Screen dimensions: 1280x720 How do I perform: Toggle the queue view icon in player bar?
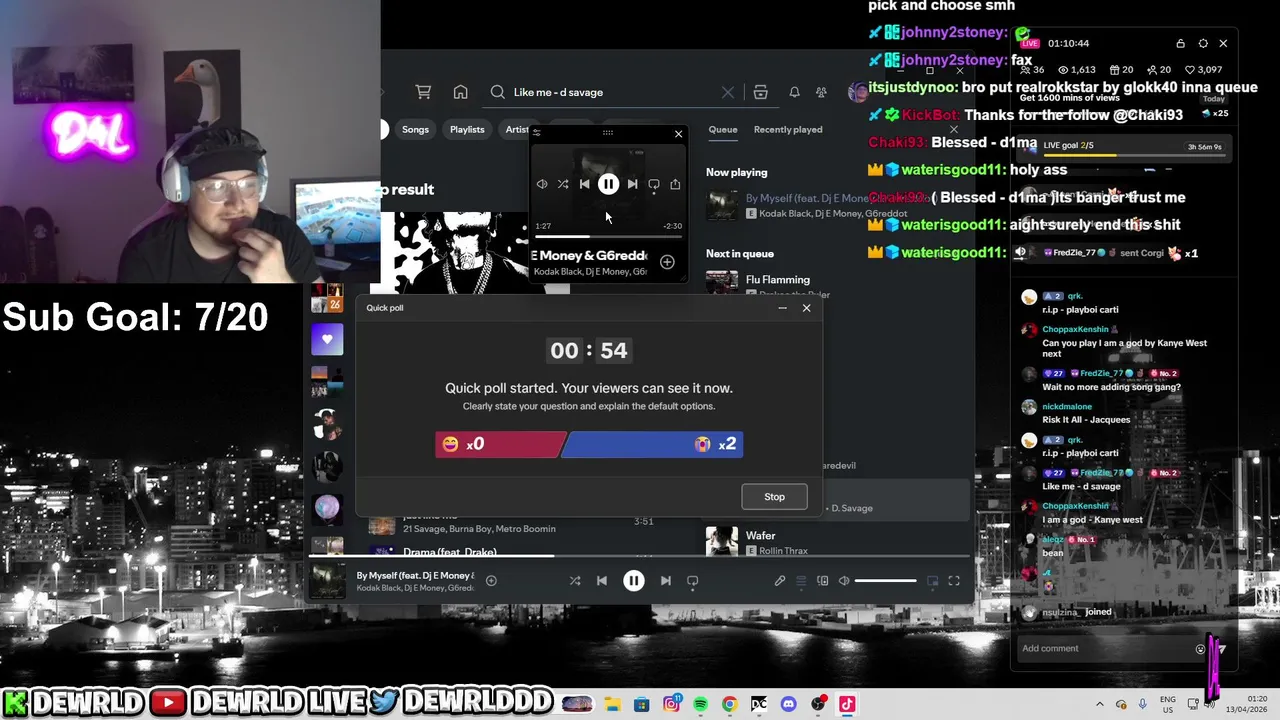tap(801, 581)
